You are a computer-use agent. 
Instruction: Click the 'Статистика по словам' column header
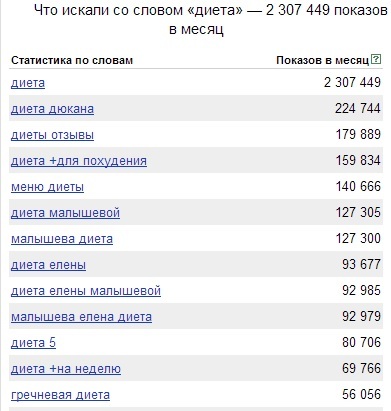coord(72,60)
